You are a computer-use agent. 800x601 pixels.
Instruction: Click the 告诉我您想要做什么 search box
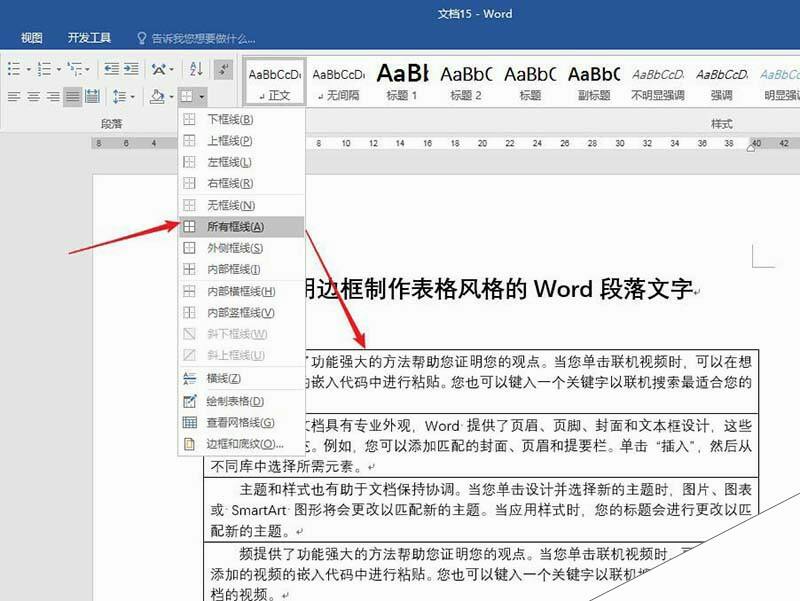pos(203,39)
